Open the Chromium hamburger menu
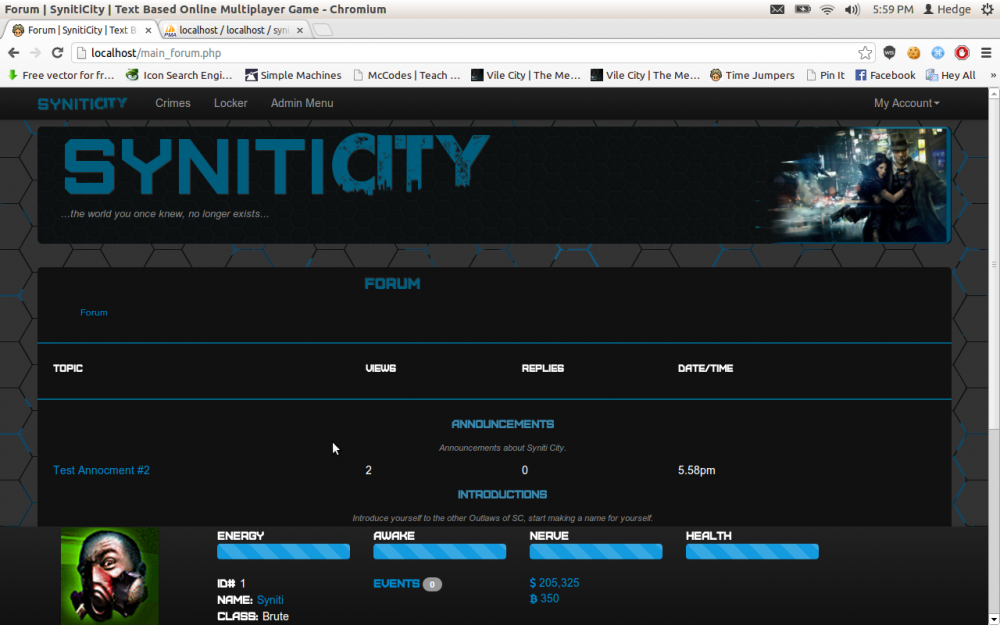Viewport: 1000px width, 625px height. point(986,52)
